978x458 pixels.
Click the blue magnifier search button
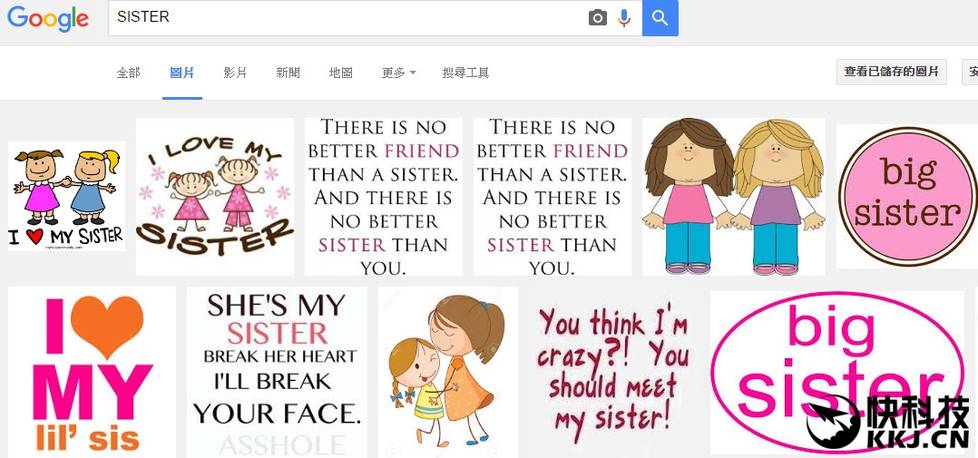point(660,17)
